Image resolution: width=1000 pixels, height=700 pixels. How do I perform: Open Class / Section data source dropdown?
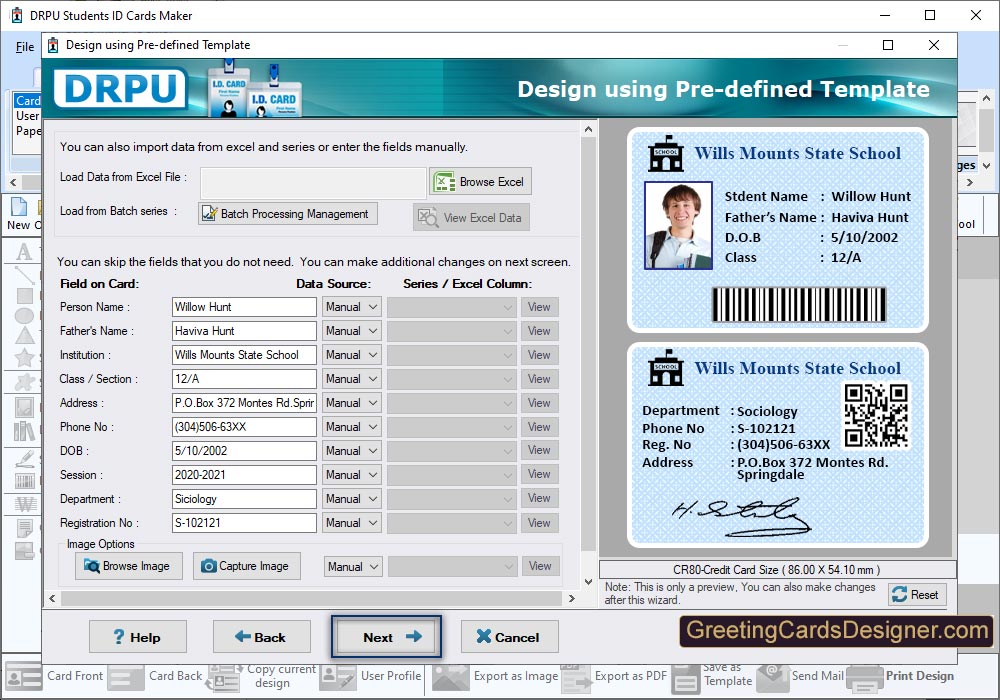pos(352,379)
